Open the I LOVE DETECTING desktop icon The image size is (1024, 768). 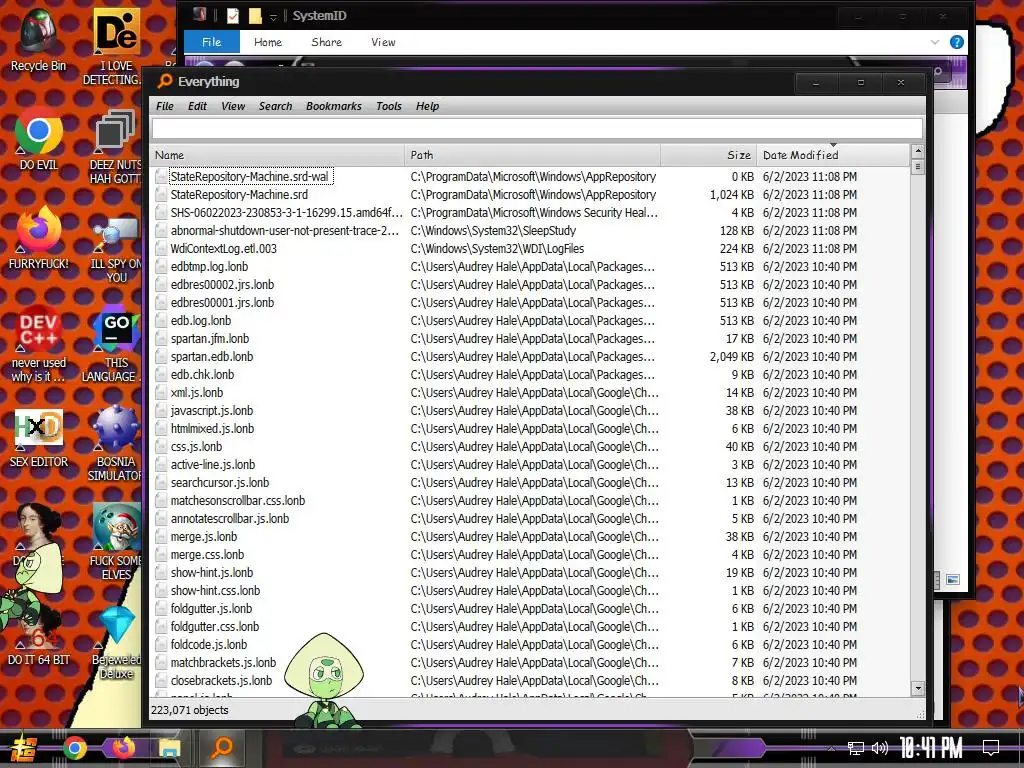(115, 46)
